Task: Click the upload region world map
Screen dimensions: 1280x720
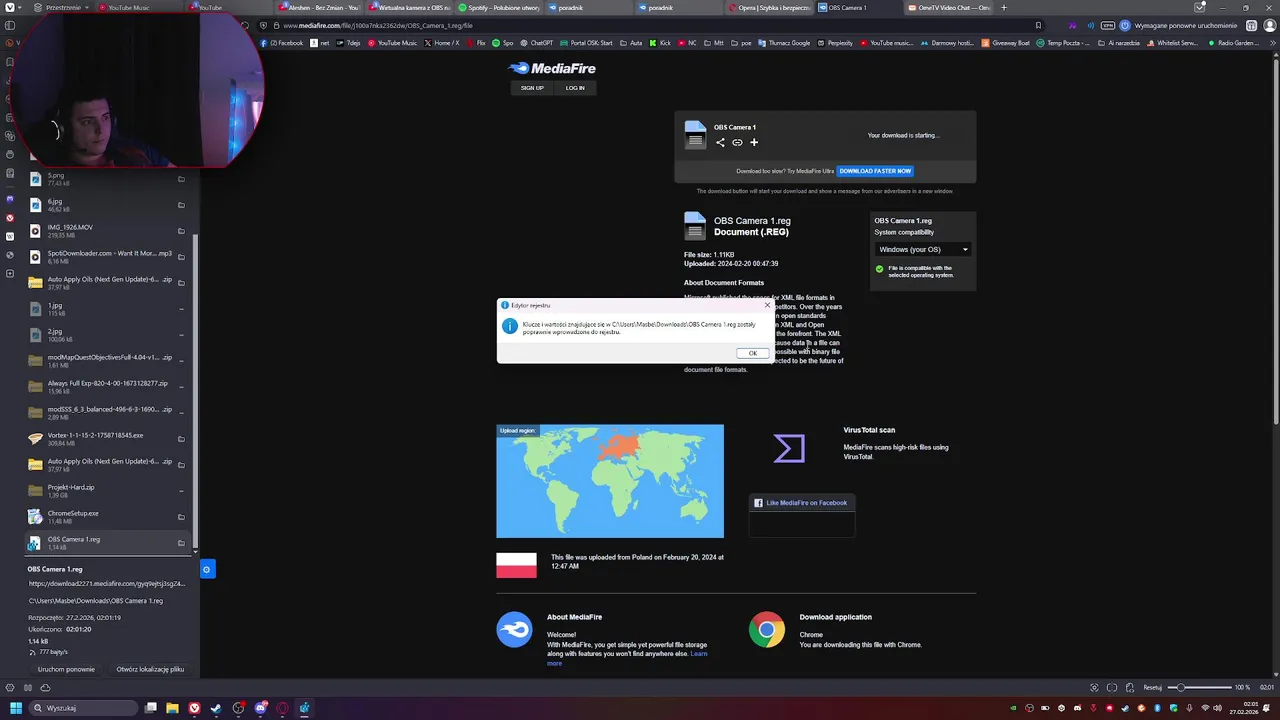Action: (x=610, y=481)
